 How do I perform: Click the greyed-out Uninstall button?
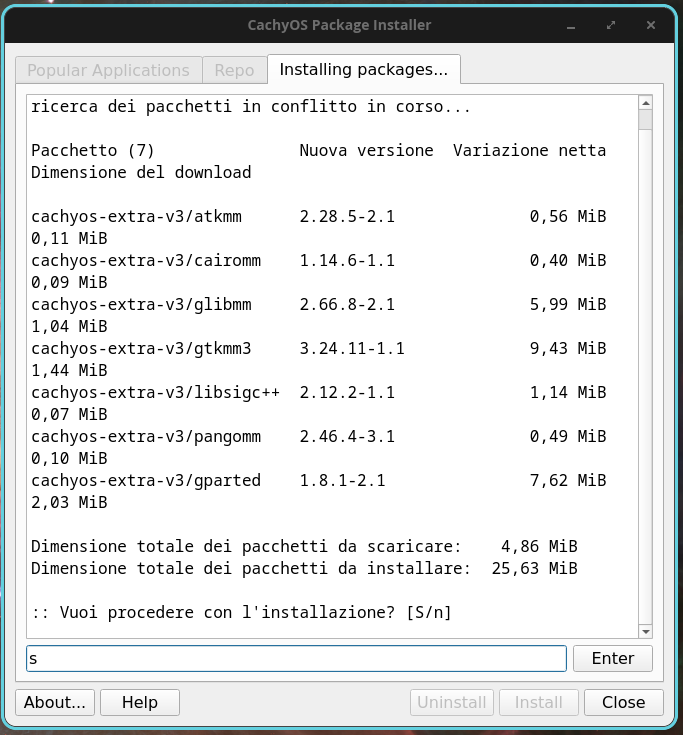(452, 702)
